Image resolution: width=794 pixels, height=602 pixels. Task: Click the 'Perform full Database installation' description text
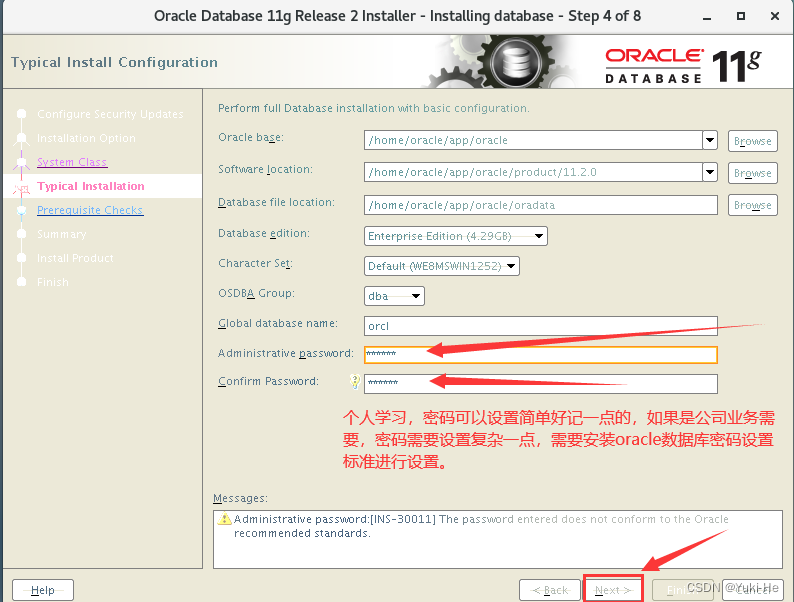tap(374, 108)
